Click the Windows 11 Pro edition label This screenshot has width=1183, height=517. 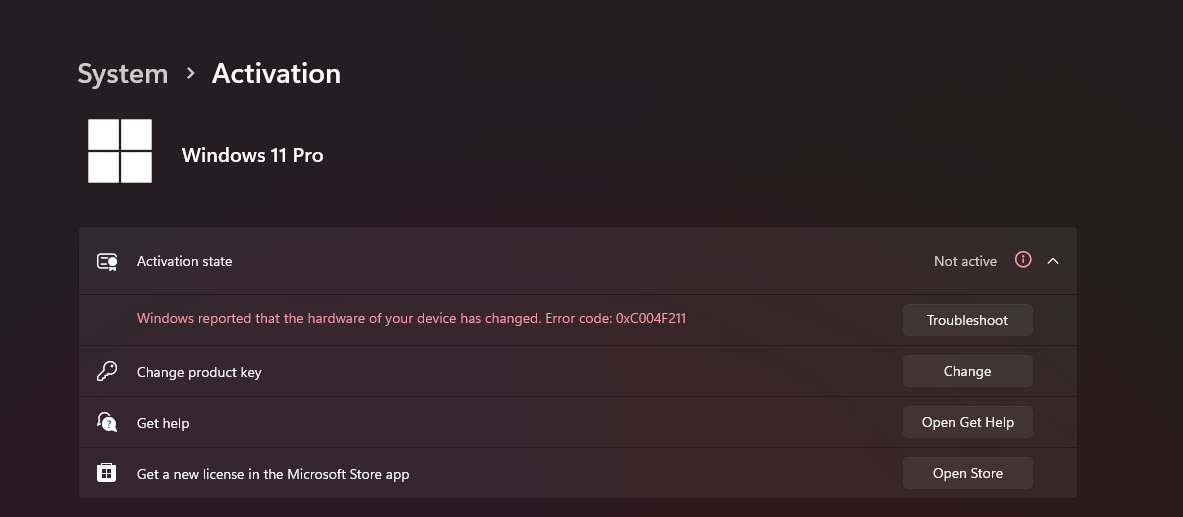coord(253,155)
